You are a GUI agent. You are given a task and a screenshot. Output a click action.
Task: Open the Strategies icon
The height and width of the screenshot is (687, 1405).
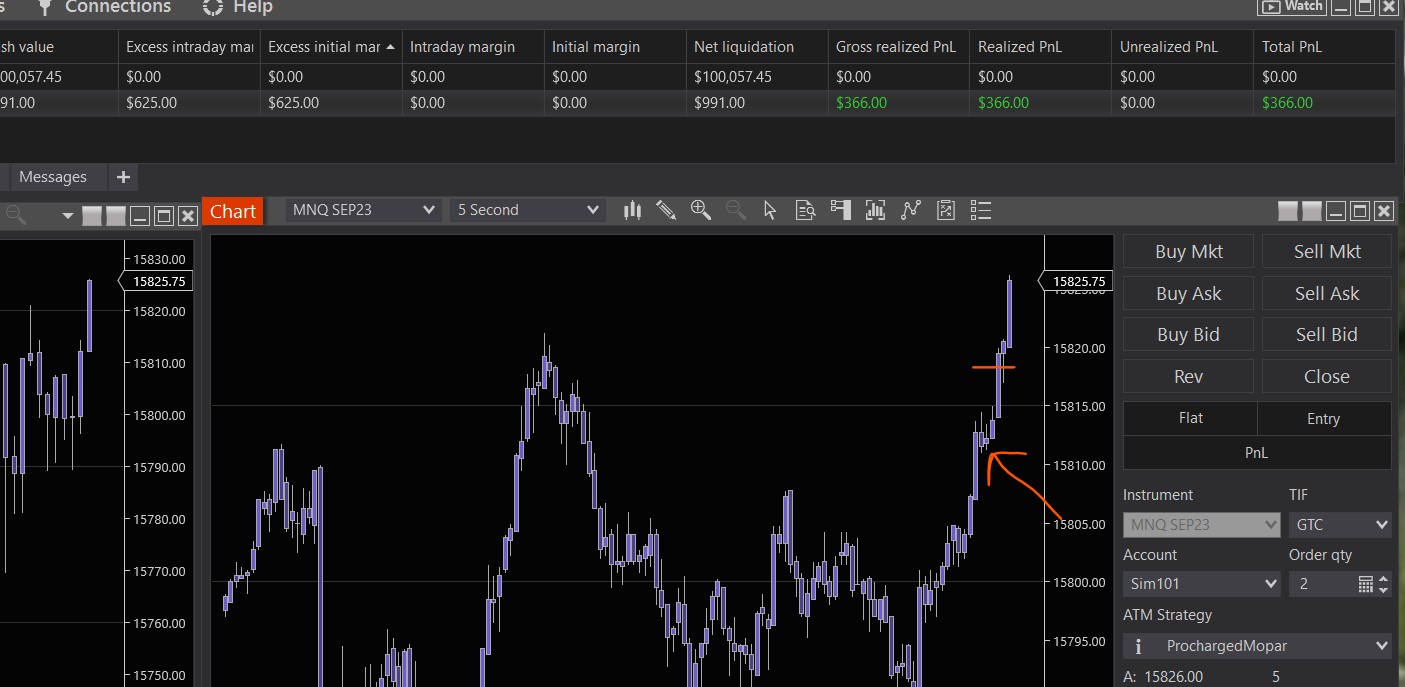click(x=946, y=210)
